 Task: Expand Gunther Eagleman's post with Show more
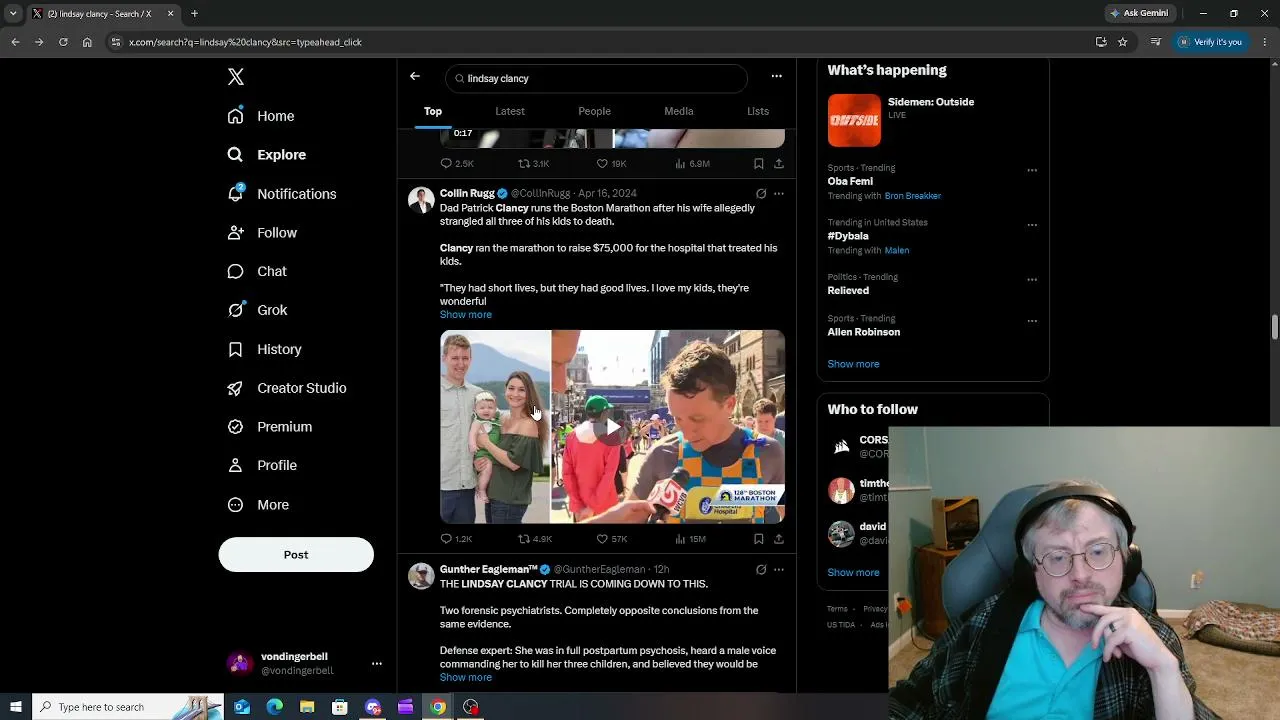tap(466, 678)
